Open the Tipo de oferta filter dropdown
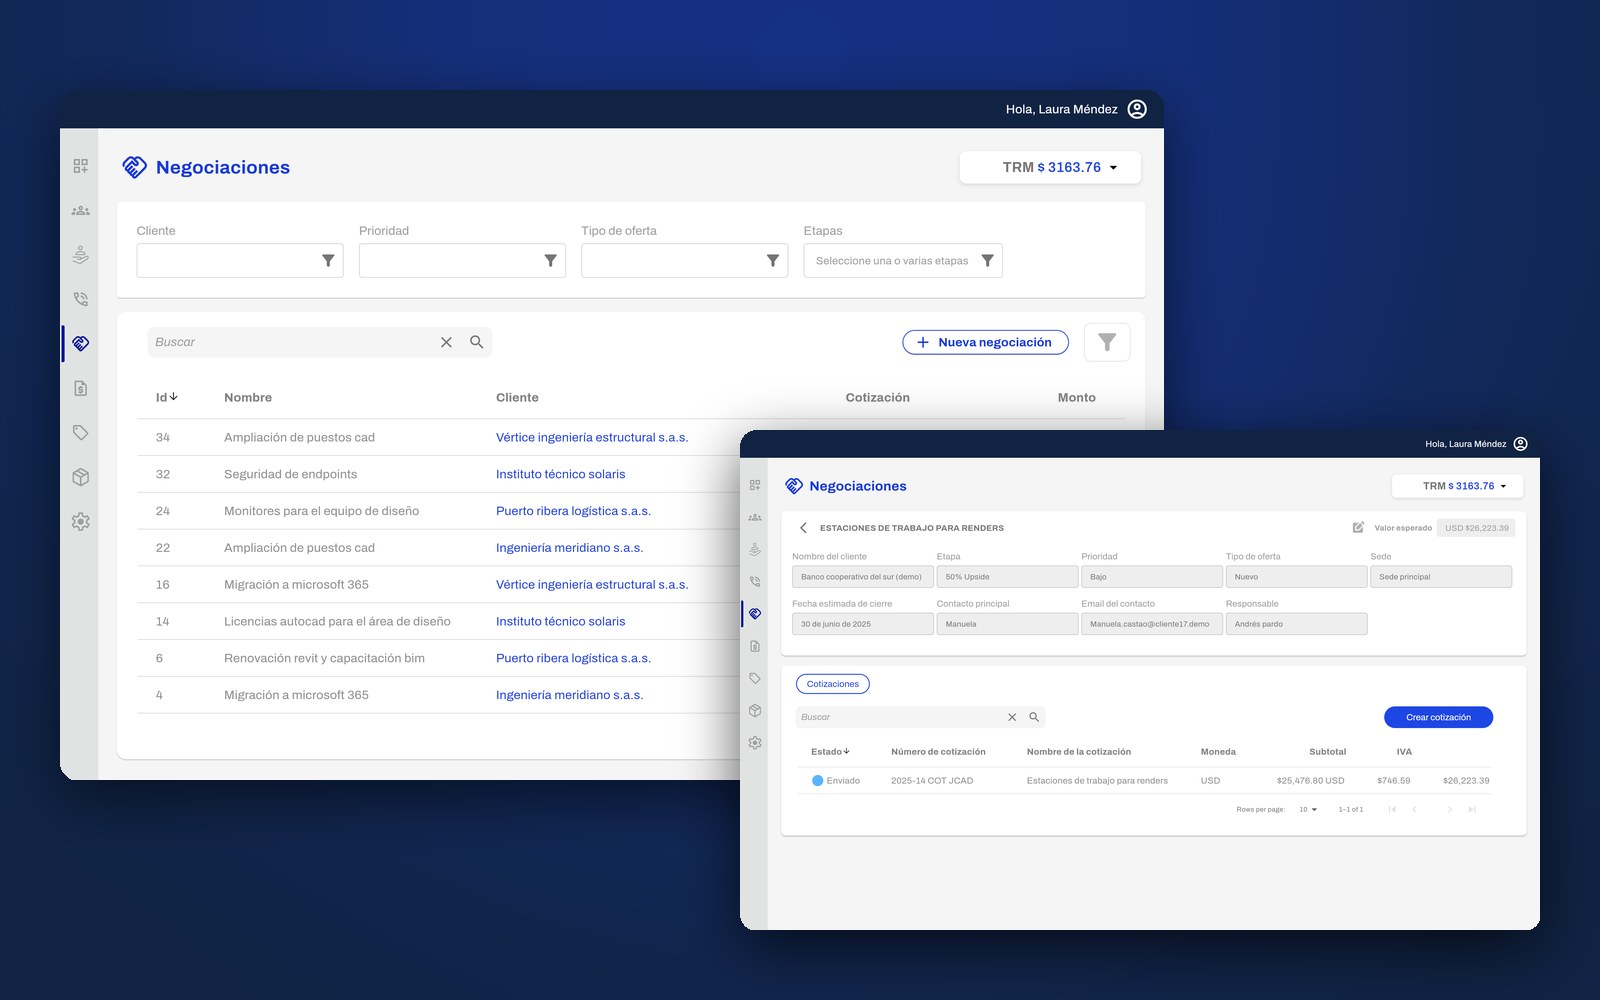Image resolution: width=1600 pixels, height=1000 pixels. tap(684, 260)
